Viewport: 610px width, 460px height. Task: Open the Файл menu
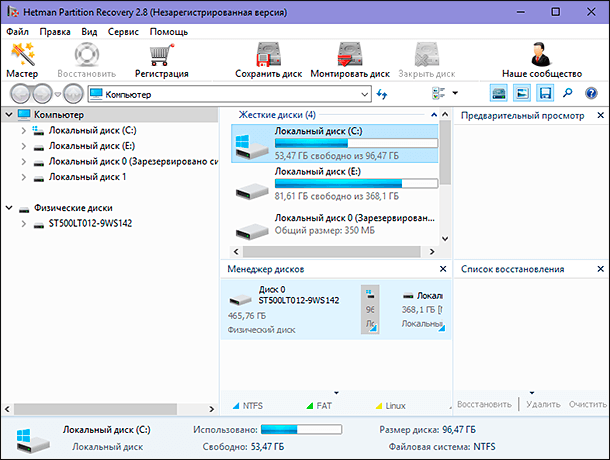18,32
